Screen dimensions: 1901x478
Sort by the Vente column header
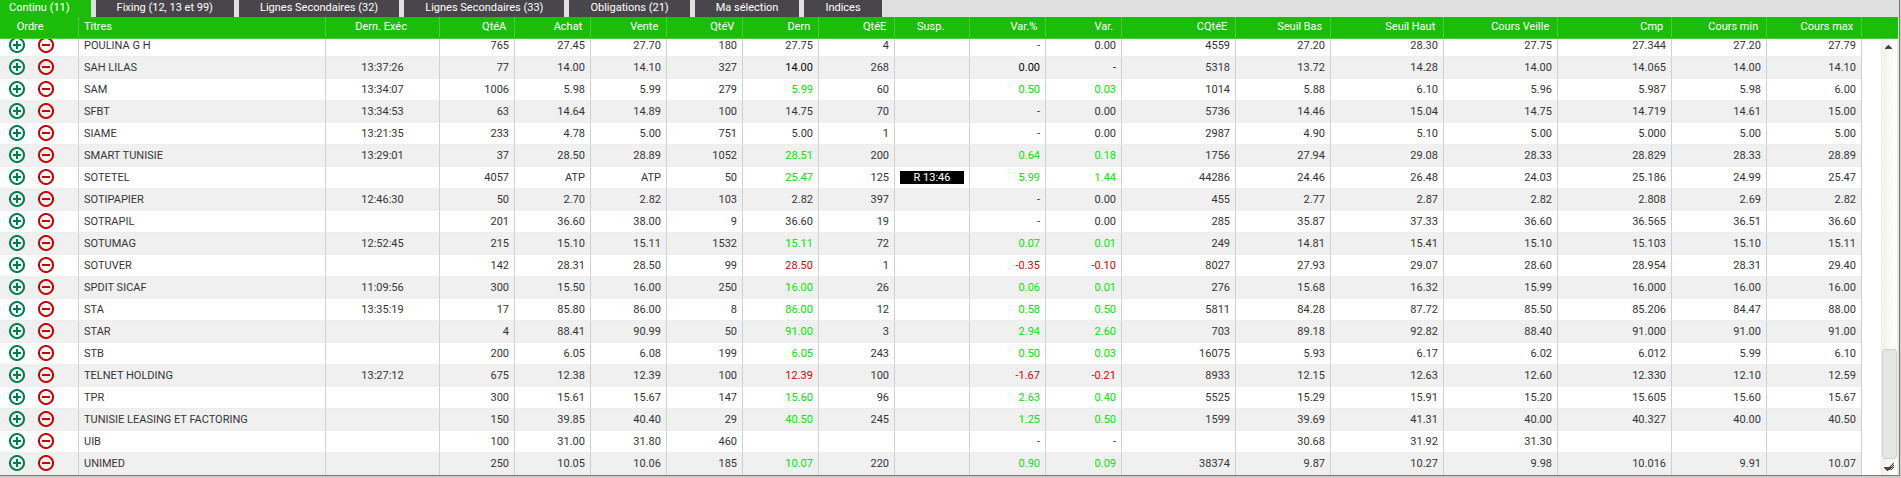[629, 26]
